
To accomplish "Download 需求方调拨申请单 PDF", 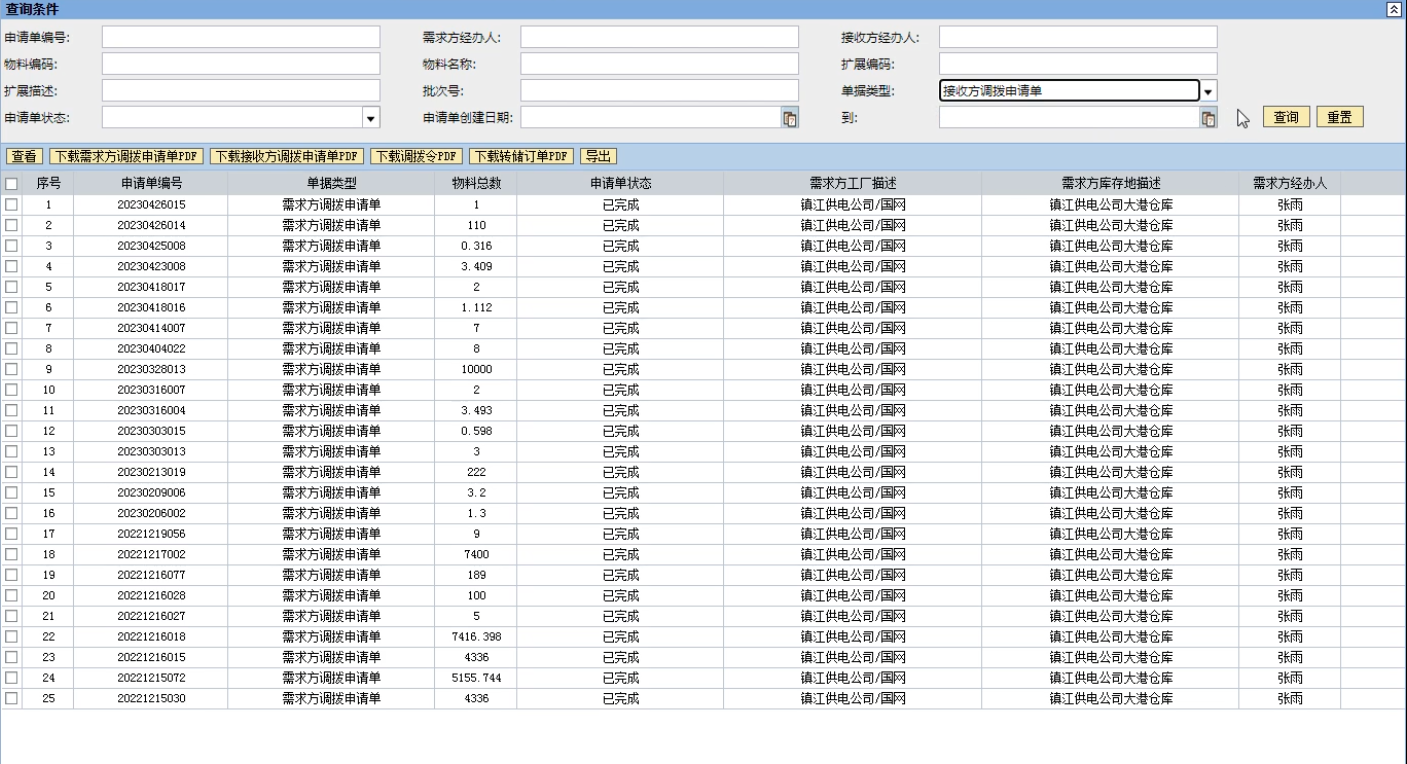I will (126, 156).
